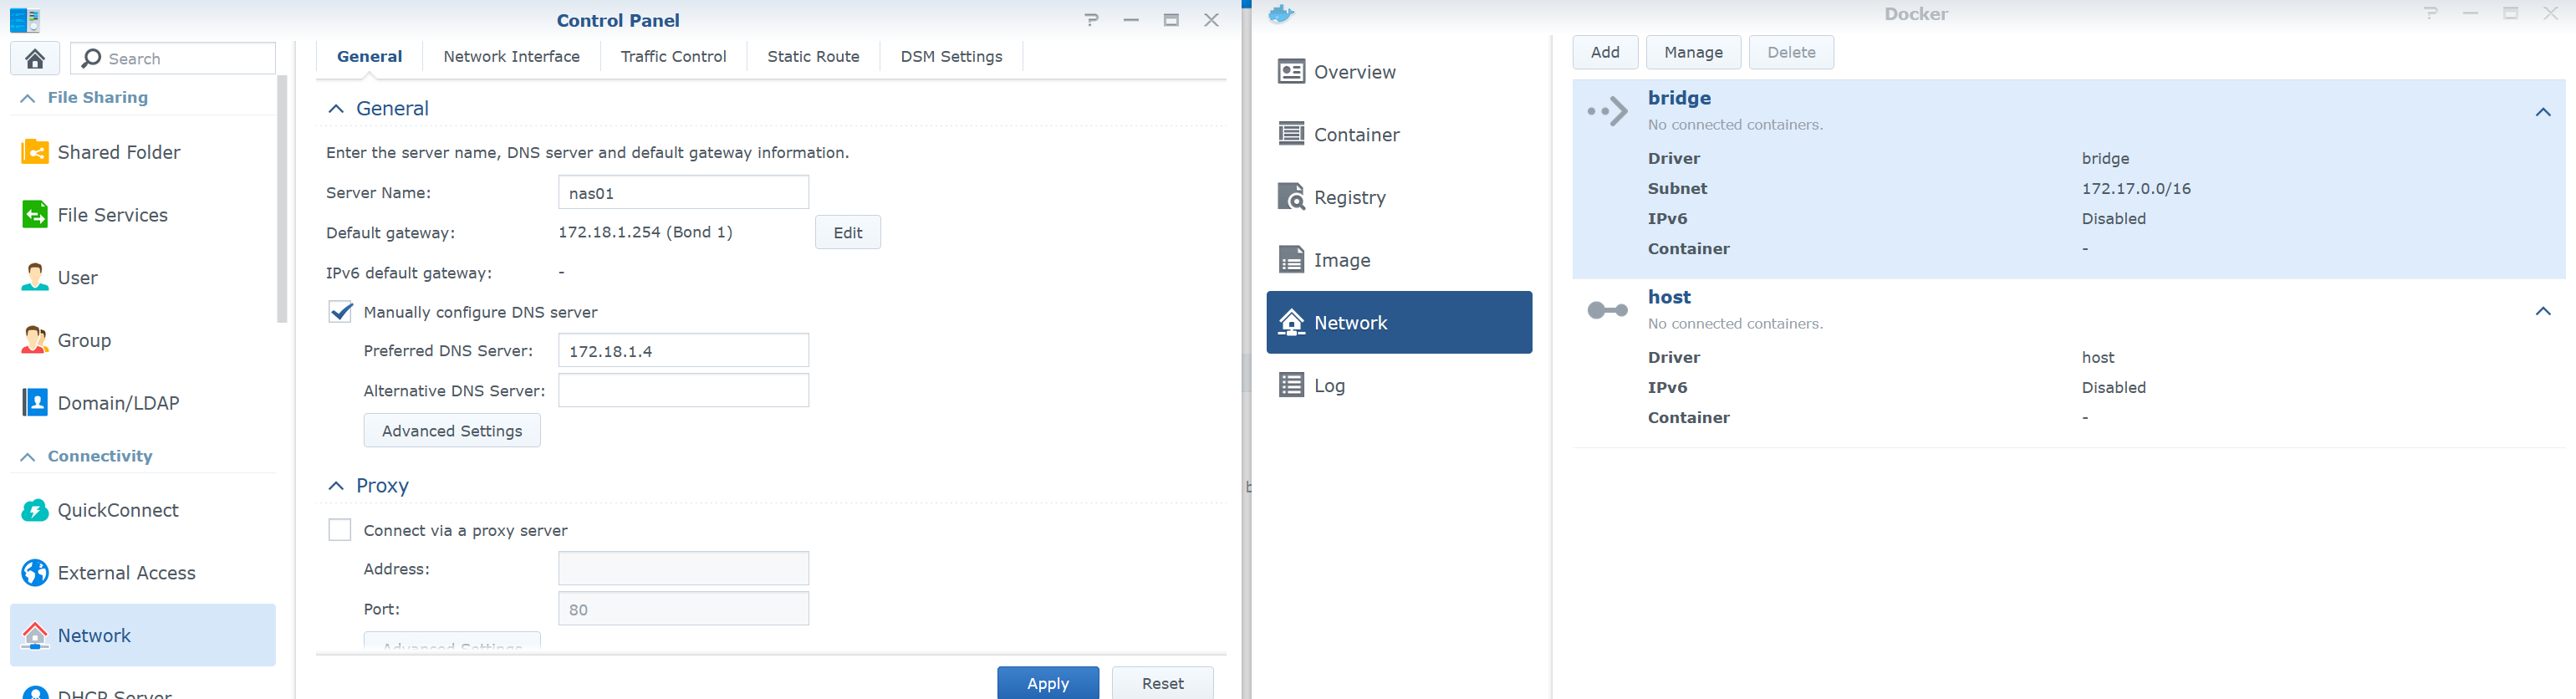Switch to the Static Route tab
2576x699 pixels.
[813, 56]
